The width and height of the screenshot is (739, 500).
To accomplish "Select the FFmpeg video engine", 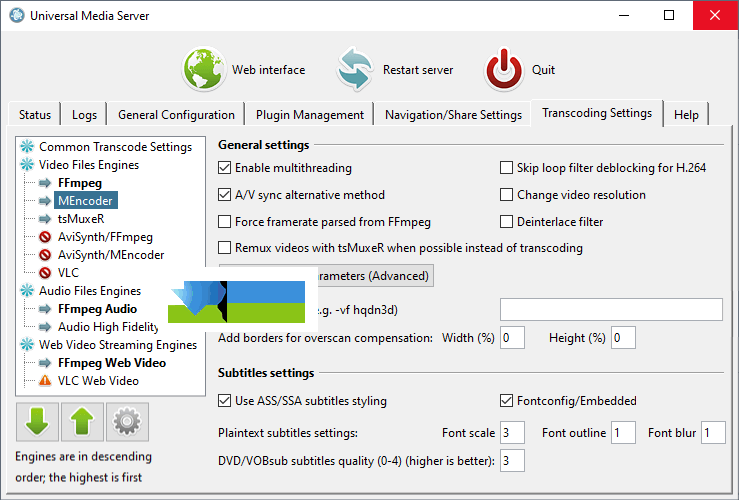I will (x=80, y=183).
